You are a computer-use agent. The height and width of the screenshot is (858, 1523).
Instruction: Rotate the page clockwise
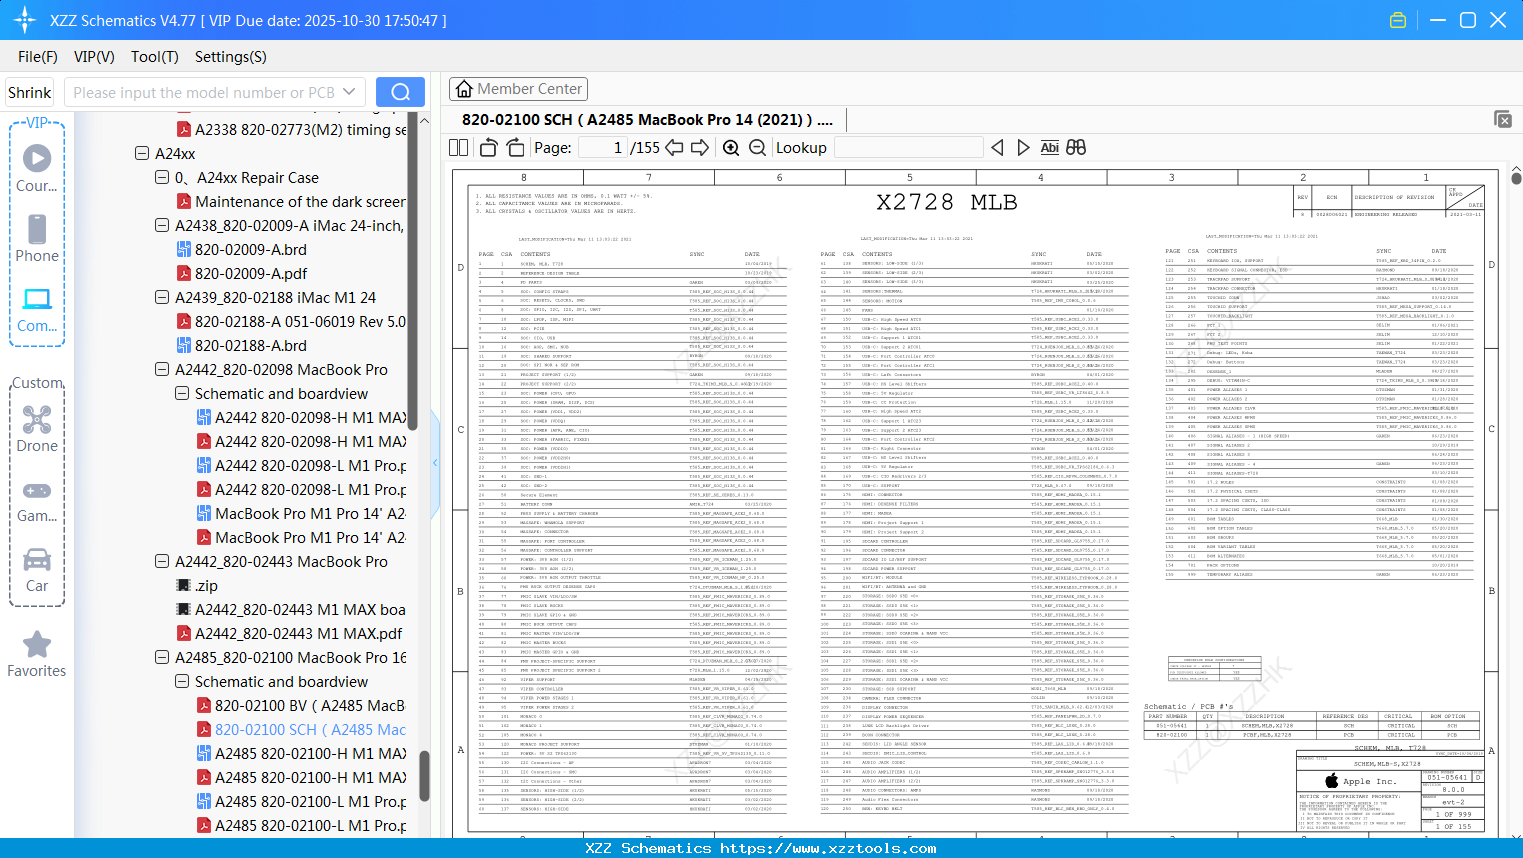tap(515, 148)
